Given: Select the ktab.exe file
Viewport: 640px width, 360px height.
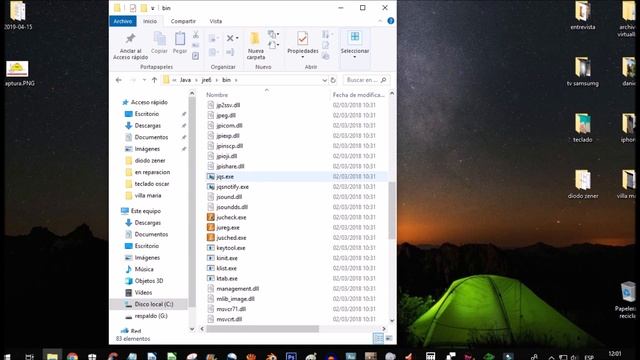Looking at the screenshot, I should tap(227, 278).
